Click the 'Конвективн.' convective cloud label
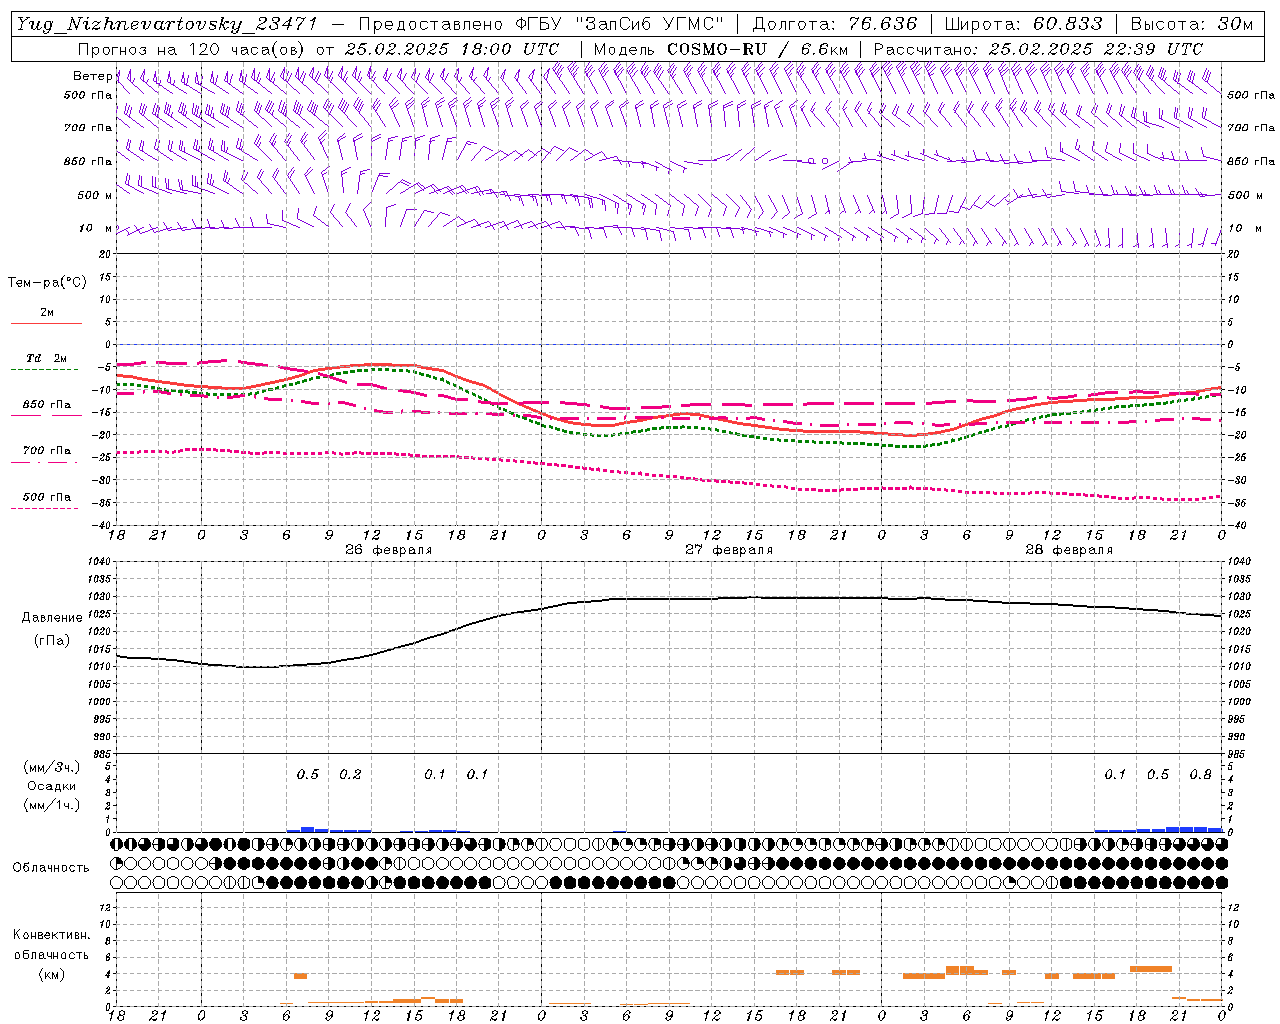 click(51, 935)
